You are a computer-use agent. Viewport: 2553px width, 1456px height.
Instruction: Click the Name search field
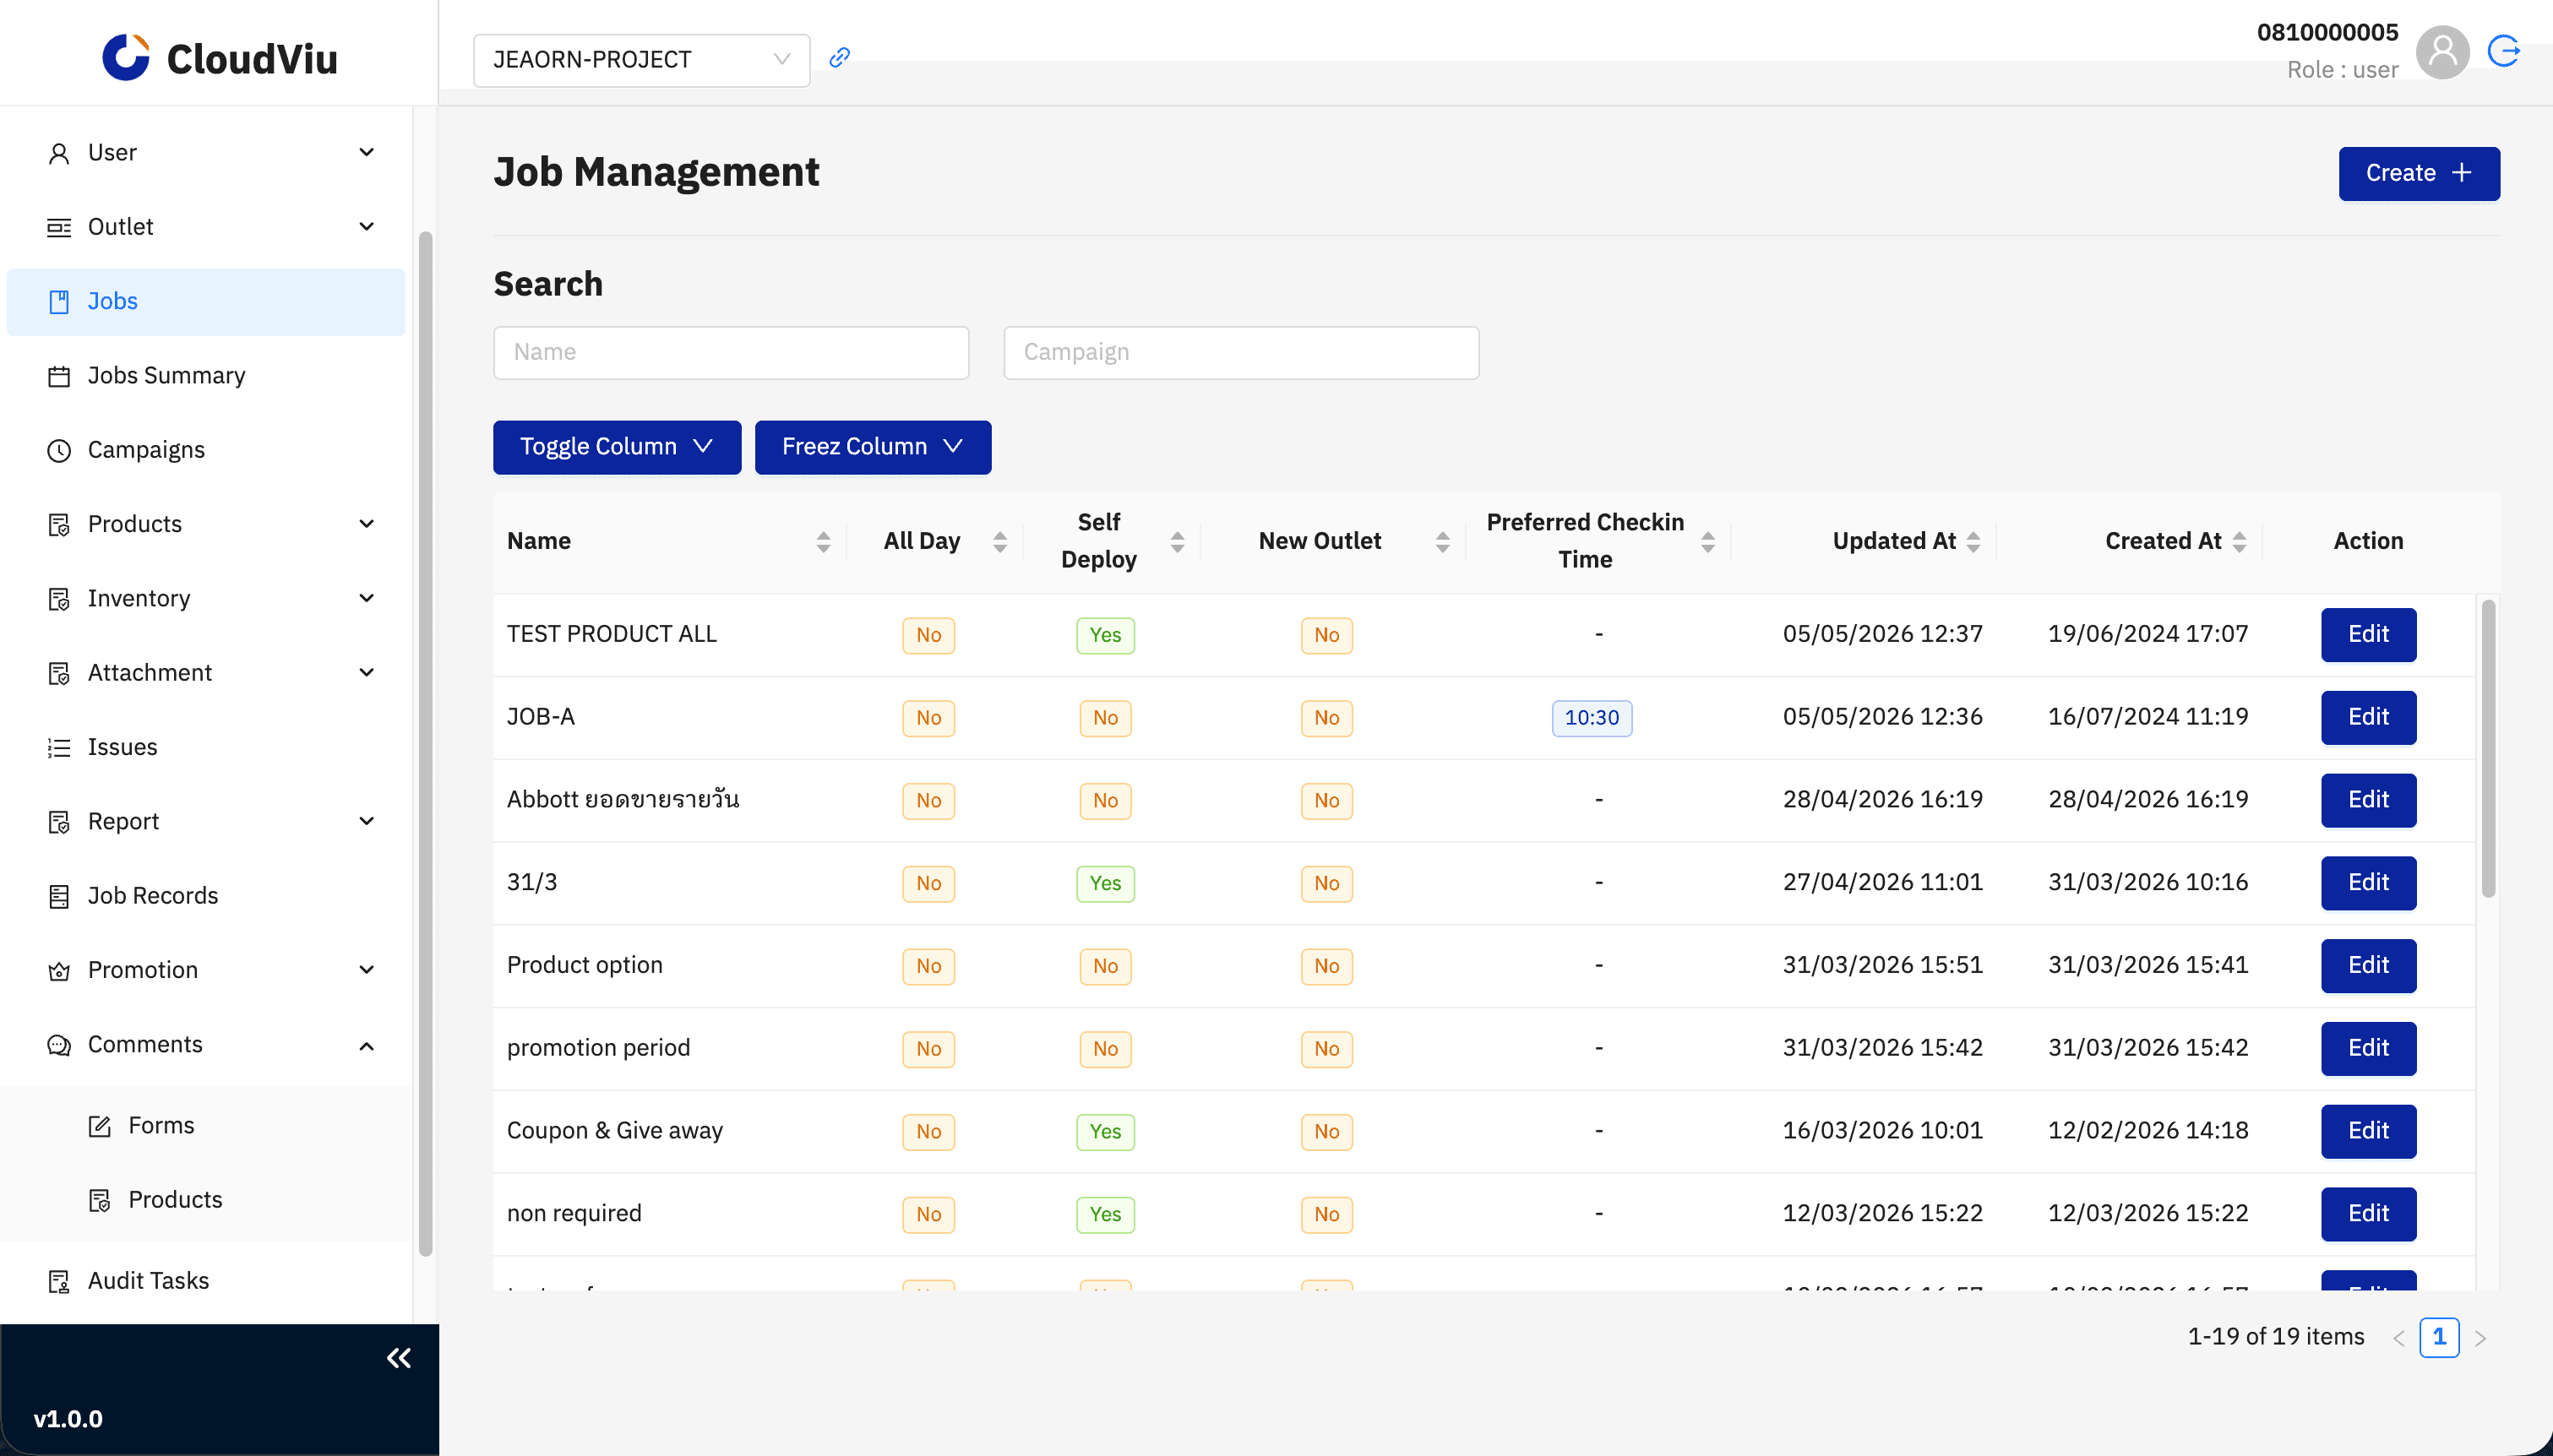point(731,353)
